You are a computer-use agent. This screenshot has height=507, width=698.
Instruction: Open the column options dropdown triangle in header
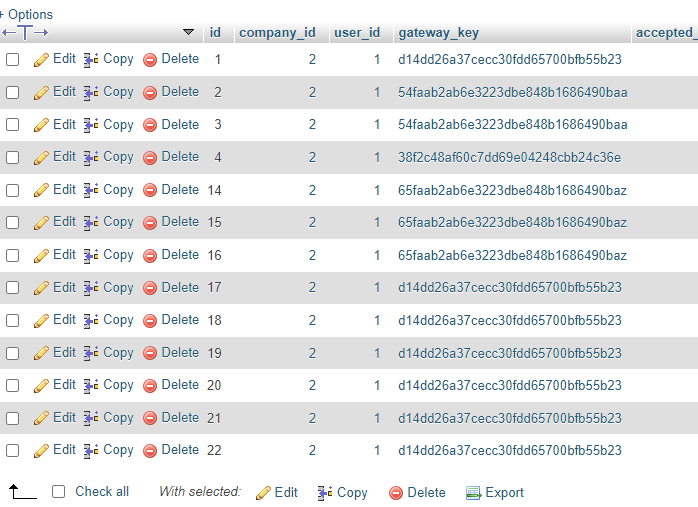(188, 32)
